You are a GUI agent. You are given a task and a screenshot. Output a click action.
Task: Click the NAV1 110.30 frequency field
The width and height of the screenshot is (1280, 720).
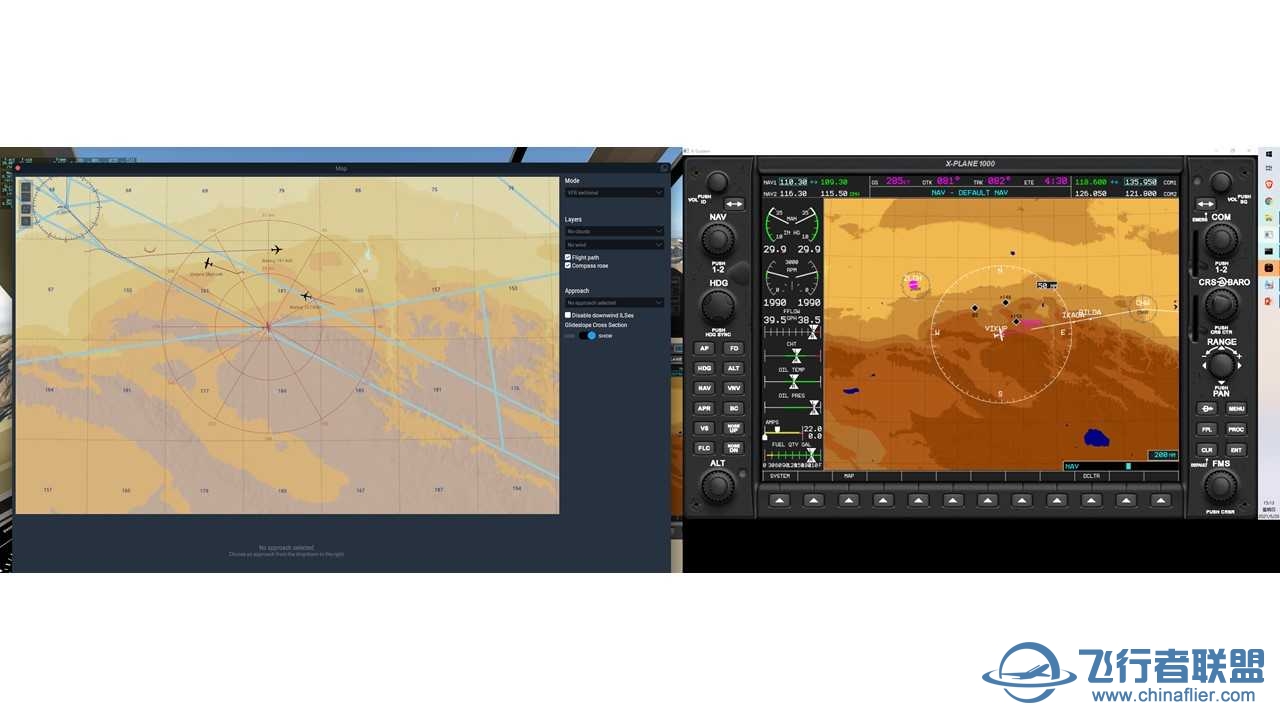[793, 182]
